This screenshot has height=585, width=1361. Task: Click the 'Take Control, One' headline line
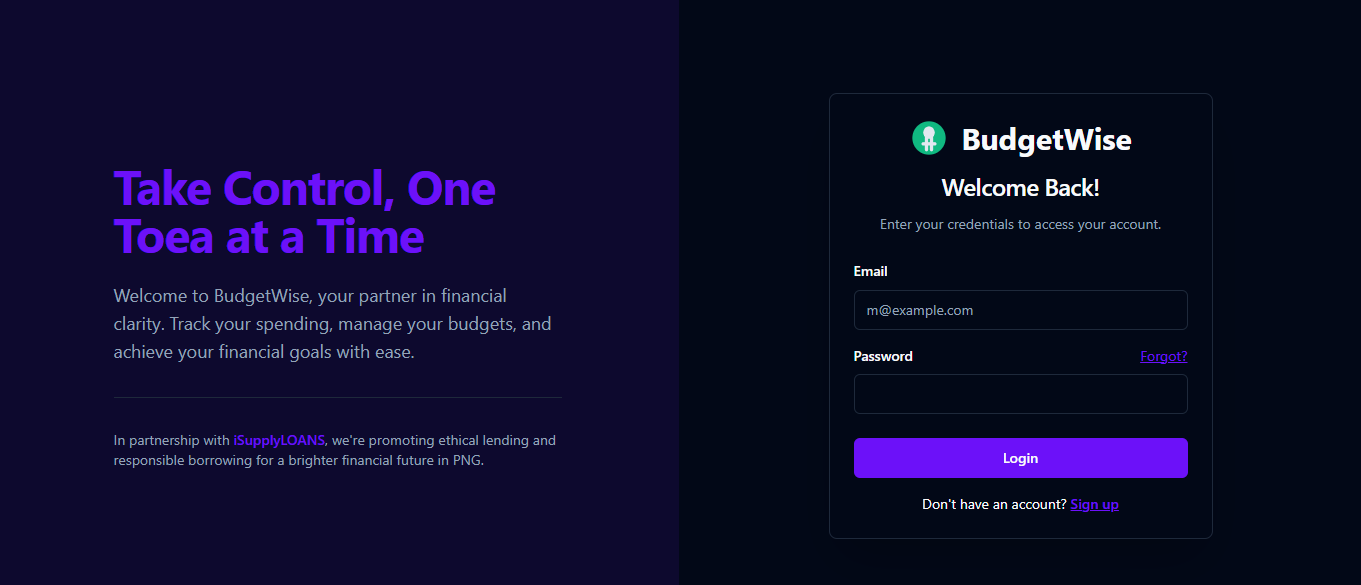coord(304,188)
